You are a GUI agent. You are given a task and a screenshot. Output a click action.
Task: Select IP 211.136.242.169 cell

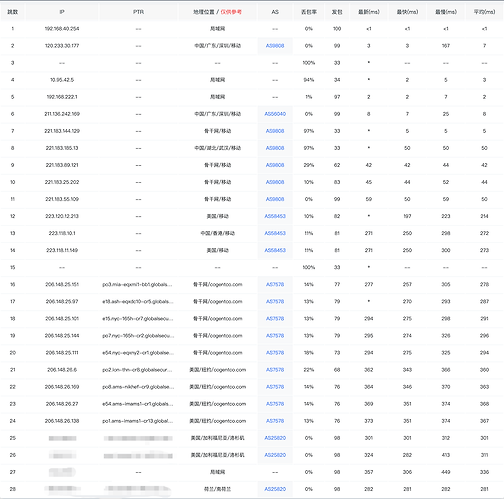point(62,114)
